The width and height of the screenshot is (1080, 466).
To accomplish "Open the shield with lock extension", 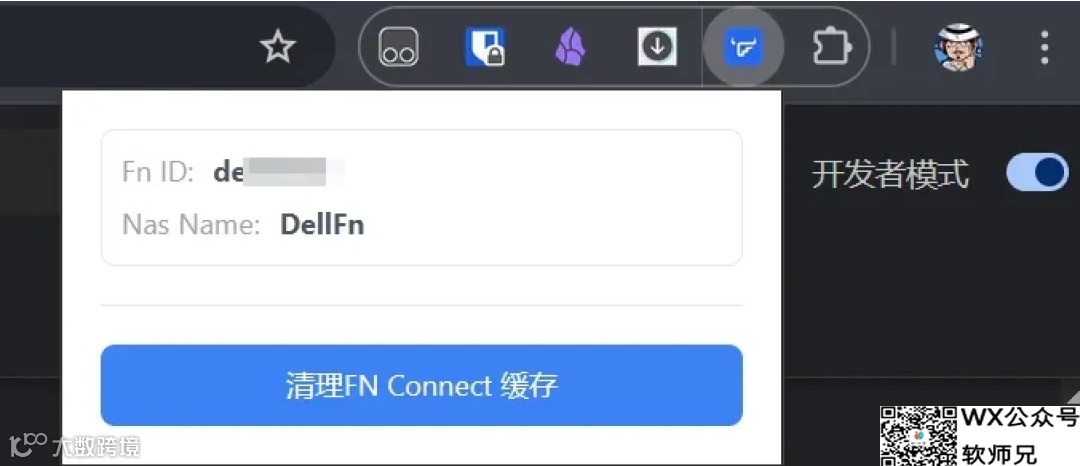I will 484,47.
